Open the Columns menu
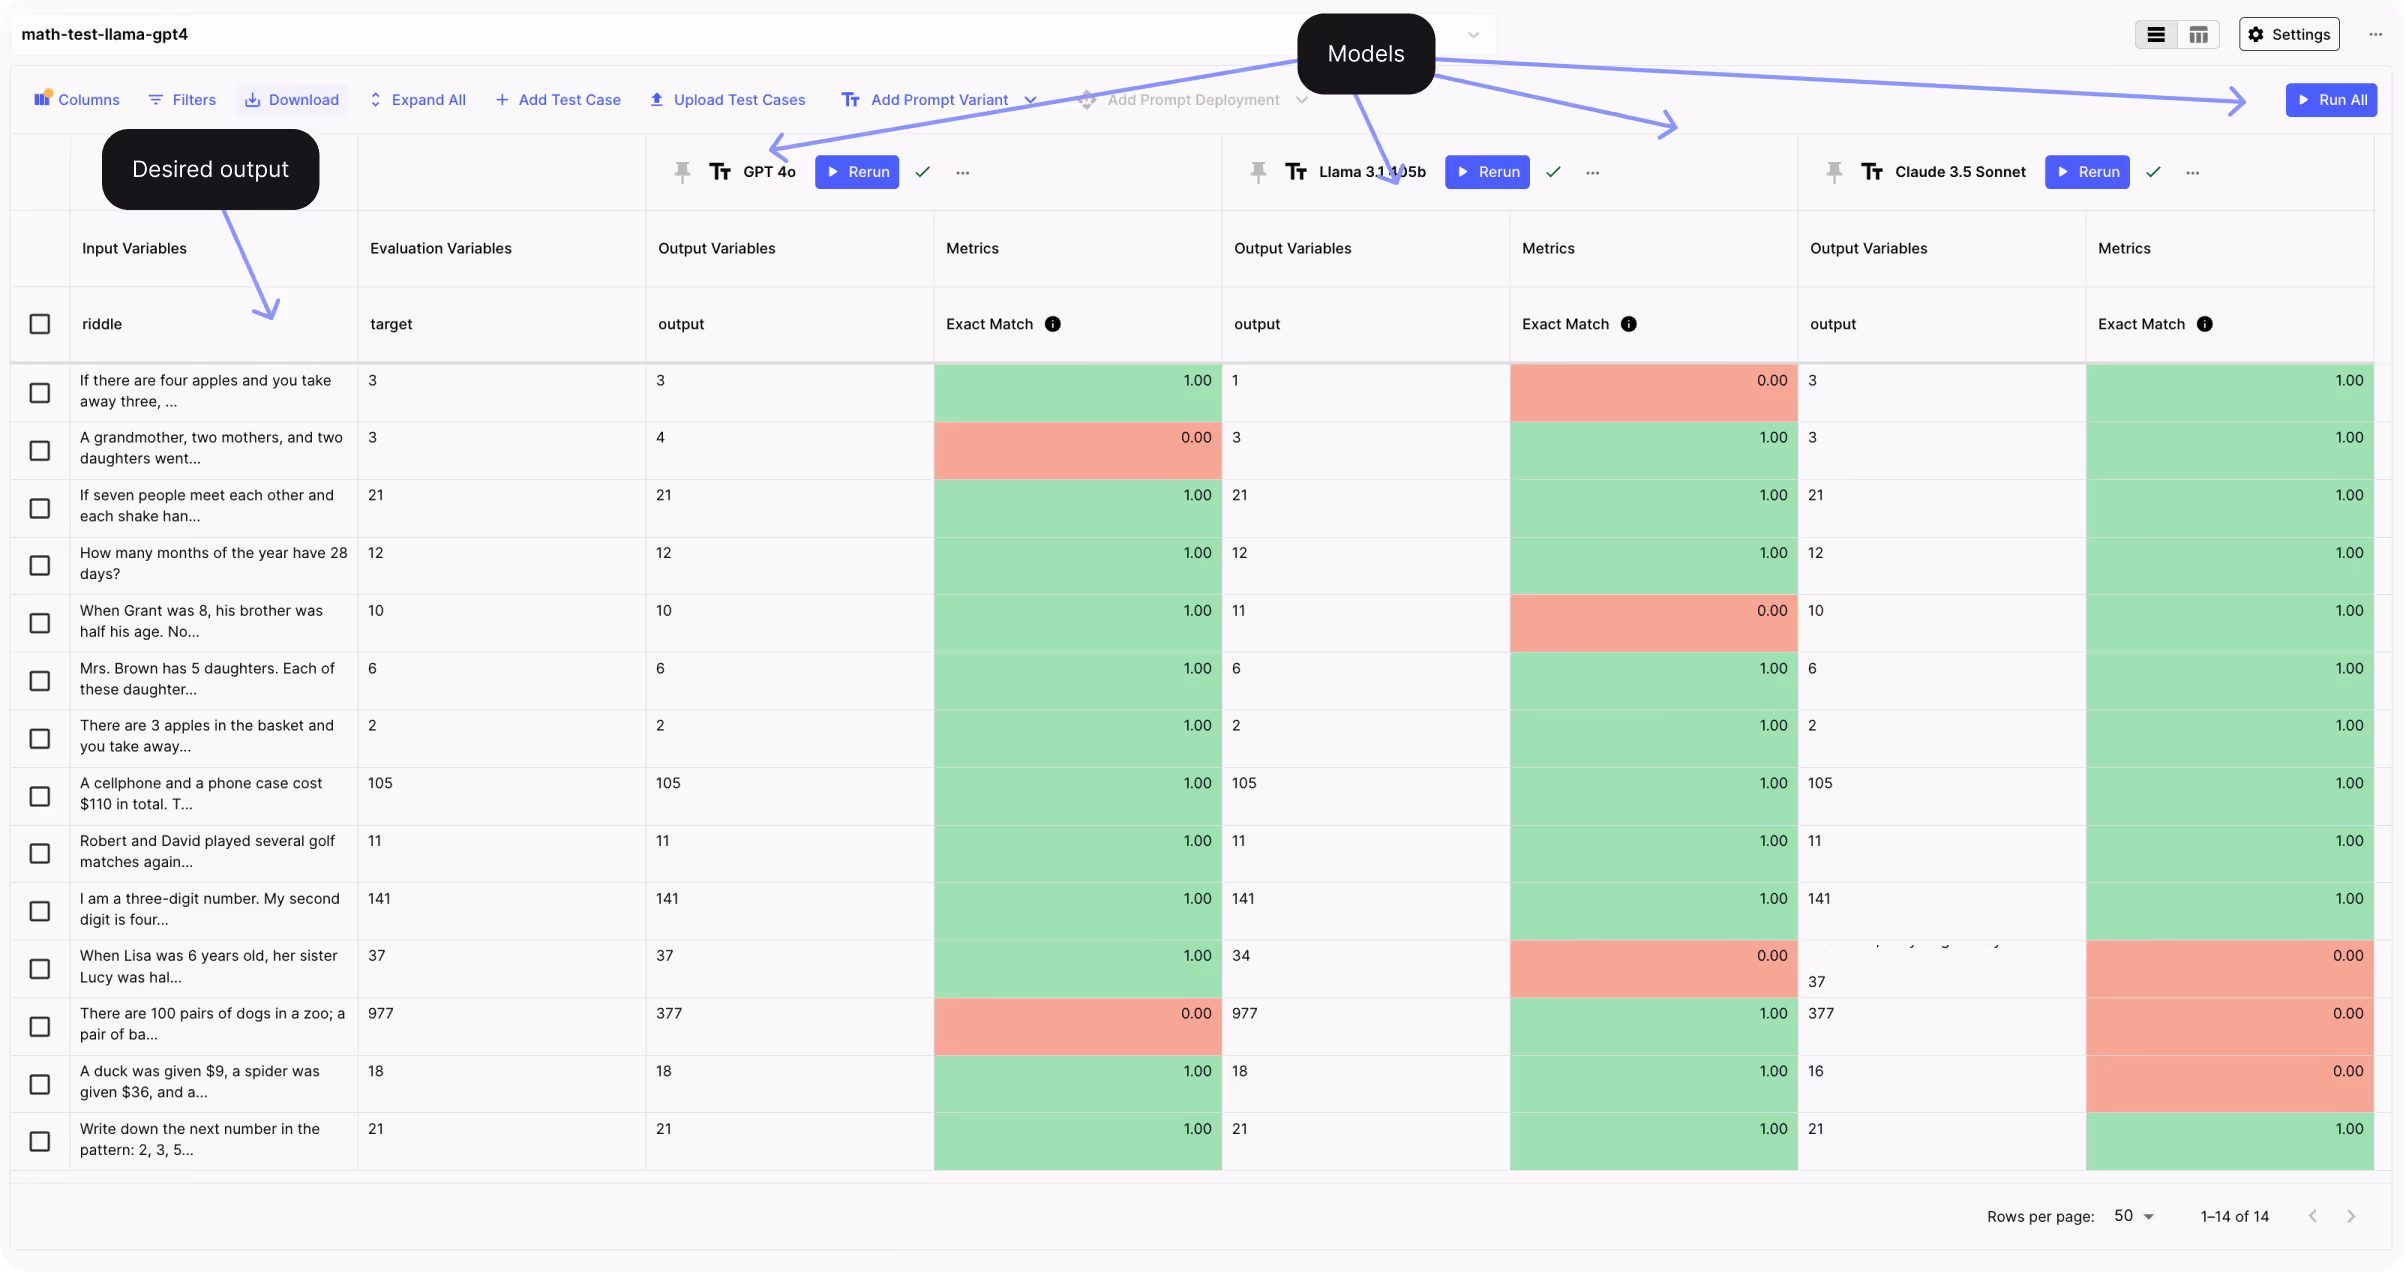Image resolution: width=2405 pixels, height=1272 pixels. click(x=77, y=100)
